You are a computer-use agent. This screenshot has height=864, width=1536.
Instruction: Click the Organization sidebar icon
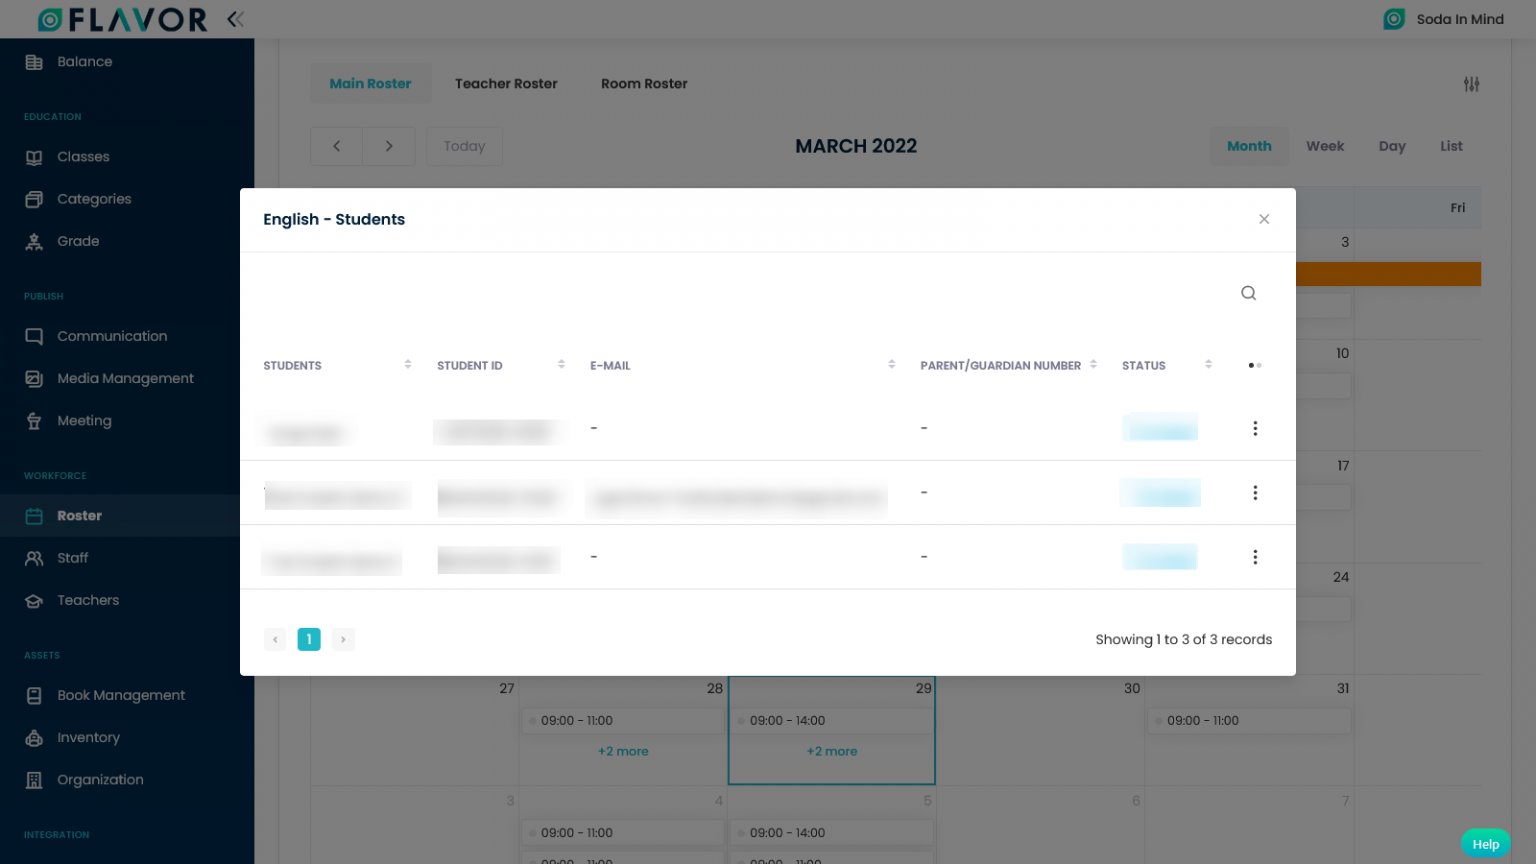coord(34,780)
